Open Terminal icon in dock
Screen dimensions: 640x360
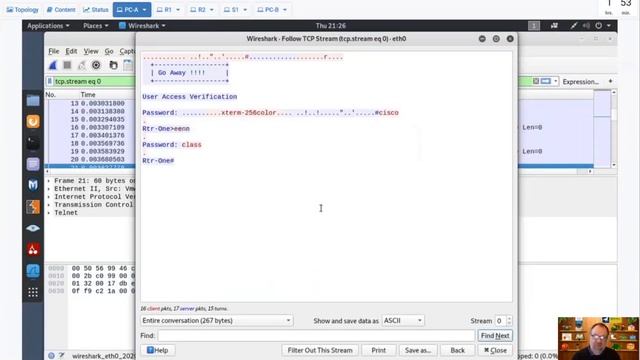33,143
